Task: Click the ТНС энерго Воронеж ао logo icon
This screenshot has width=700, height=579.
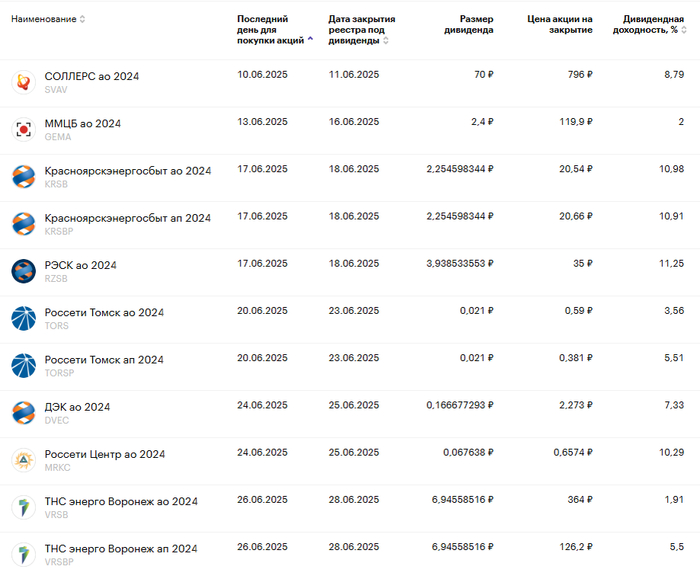Action: 23,507
